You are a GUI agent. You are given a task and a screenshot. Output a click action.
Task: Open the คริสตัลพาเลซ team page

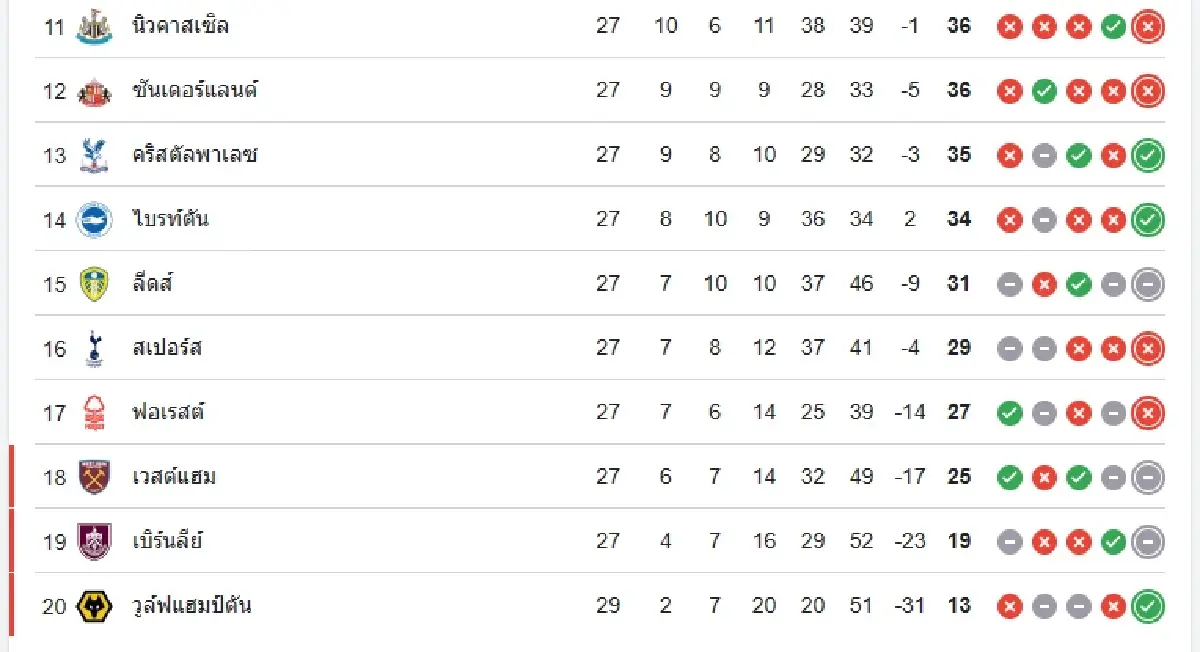[x=195, y=154]
